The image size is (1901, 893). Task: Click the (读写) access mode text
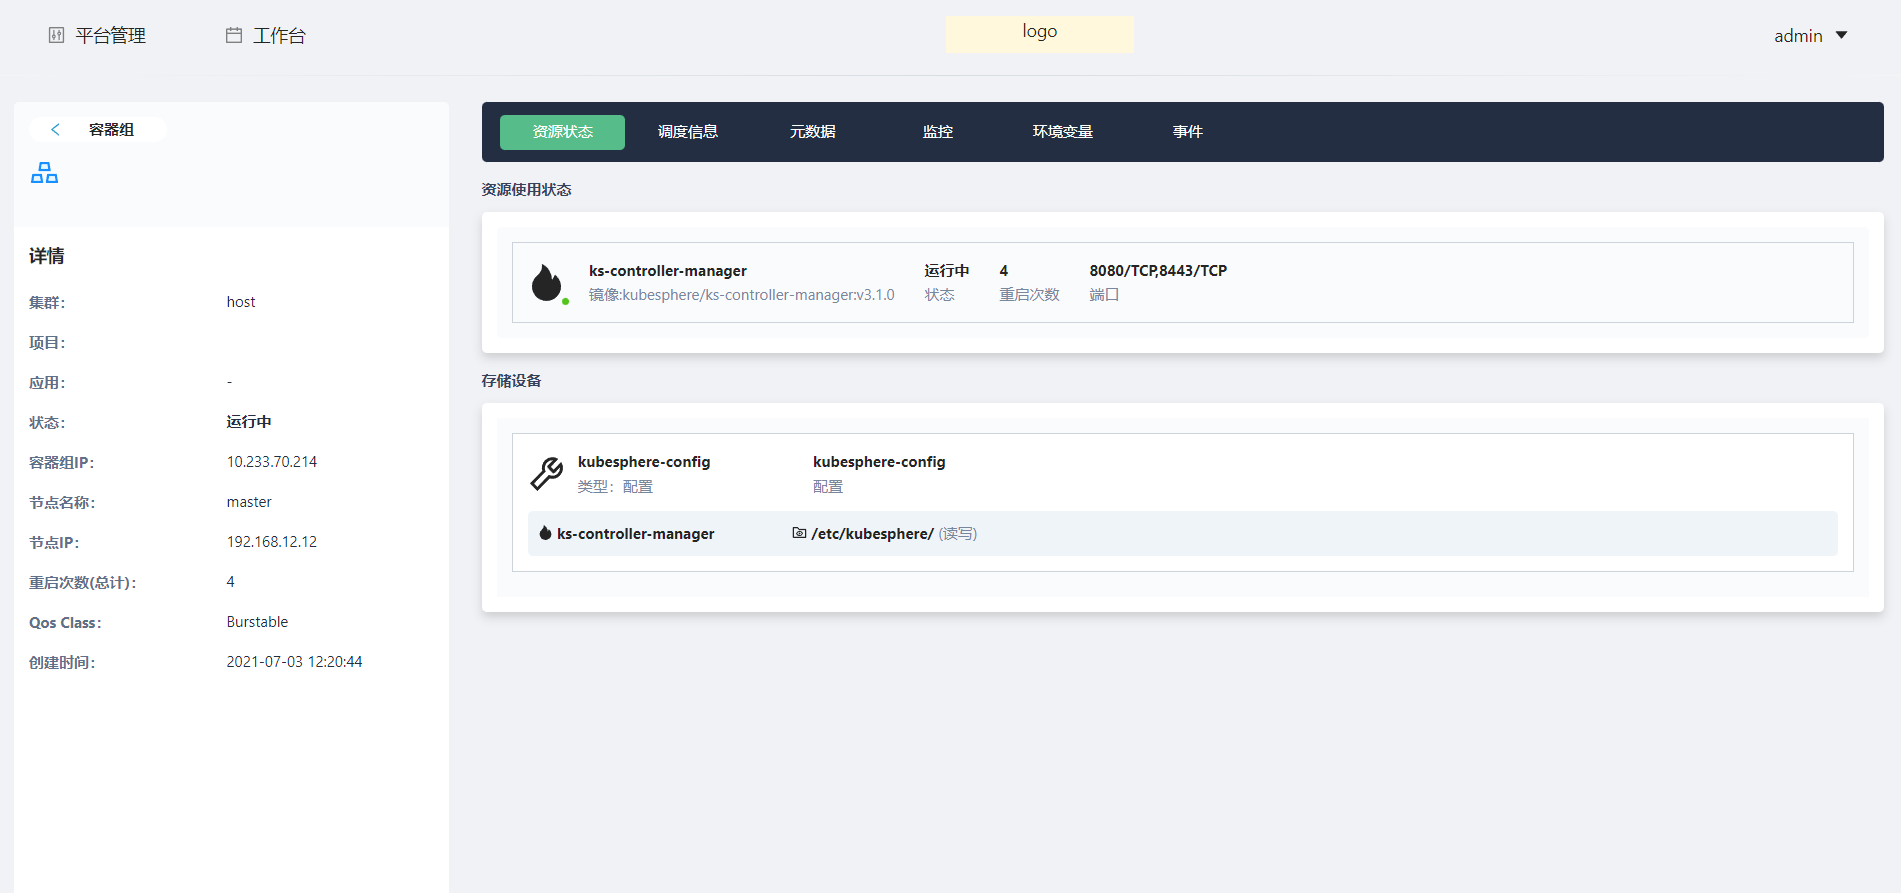click(x=958, y=534)
